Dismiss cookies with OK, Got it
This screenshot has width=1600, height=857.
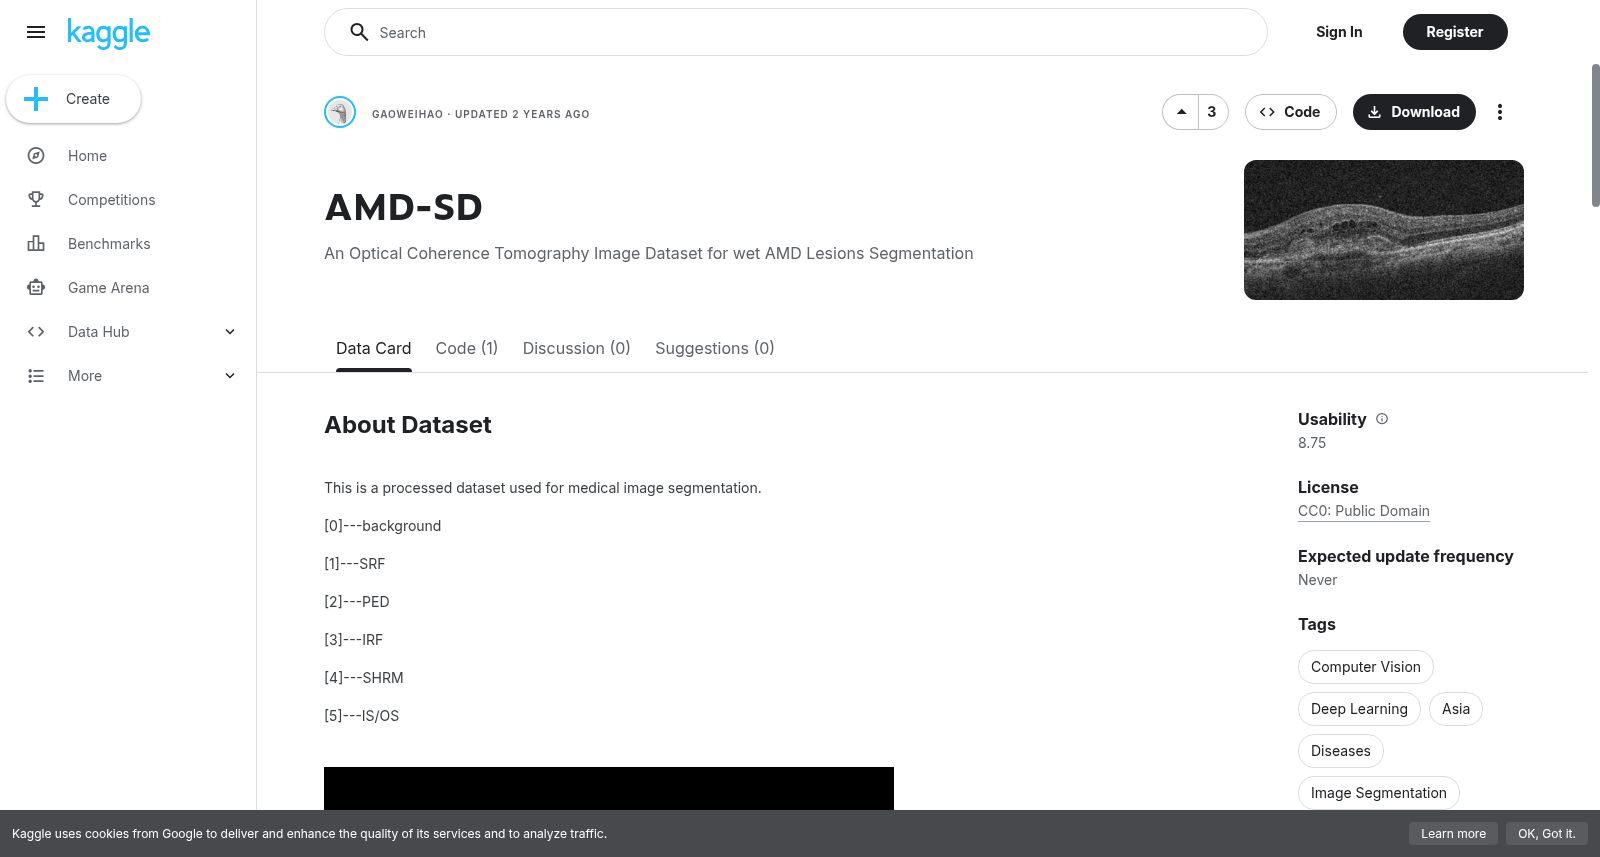point(1546,833)
